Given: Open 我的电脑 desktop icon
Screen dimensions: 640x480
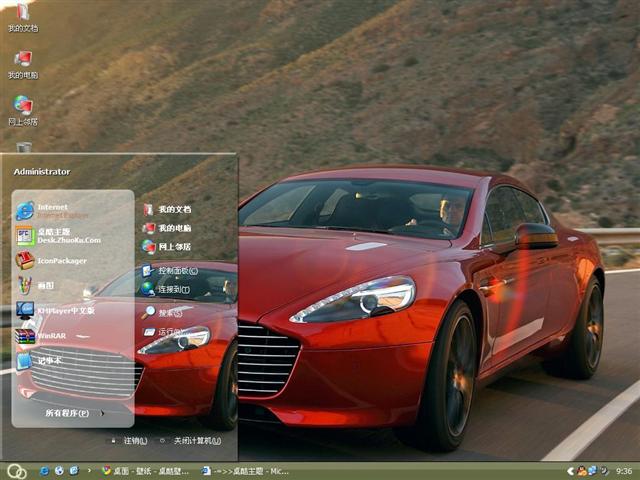Looking at the screenshot, I should tap(23, 64).
